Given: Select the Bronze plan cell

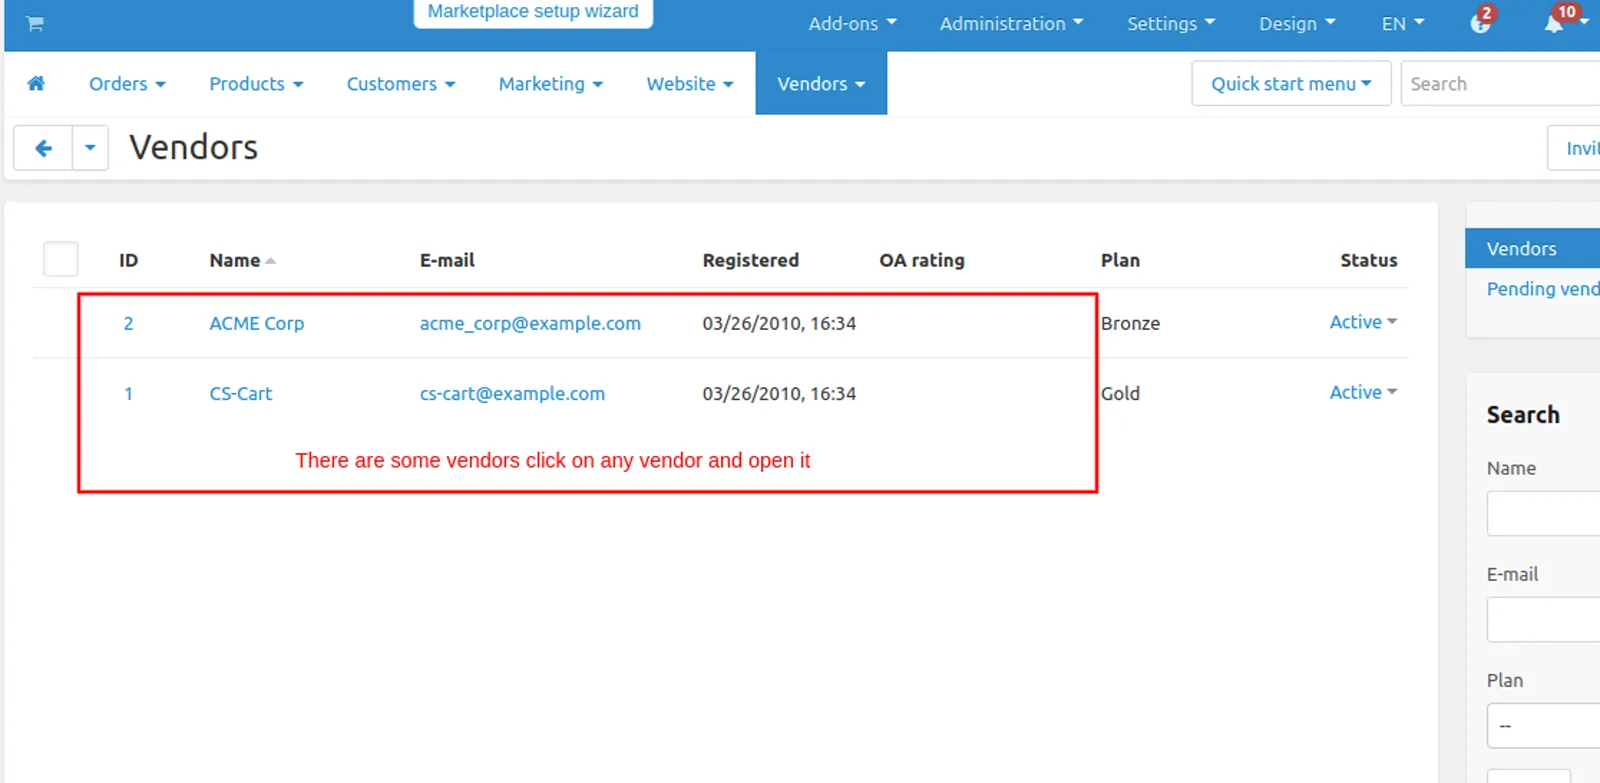Looking at the screenshot, I should tap(1130, 323).
